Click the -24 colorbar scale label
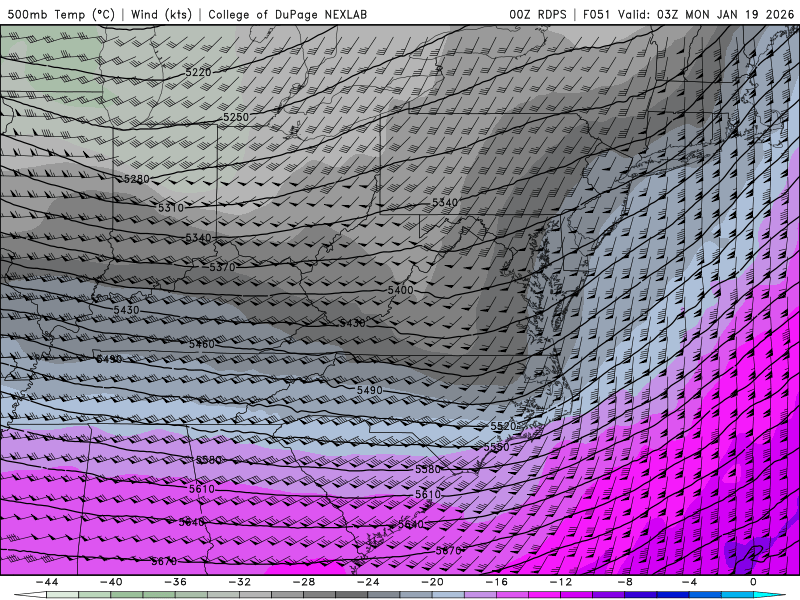This screenshot has height=600, width=800. click(368, 582)
